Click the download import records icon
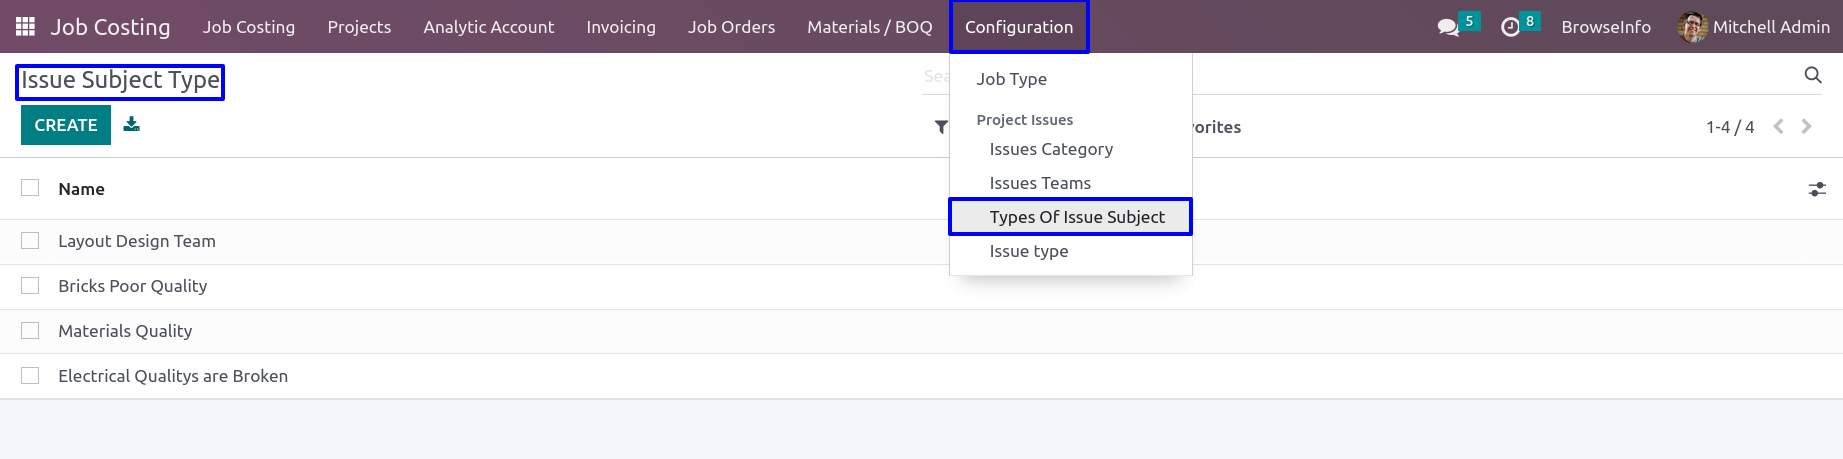Viewport: 1843px width, 459px height. pos(132,124)
